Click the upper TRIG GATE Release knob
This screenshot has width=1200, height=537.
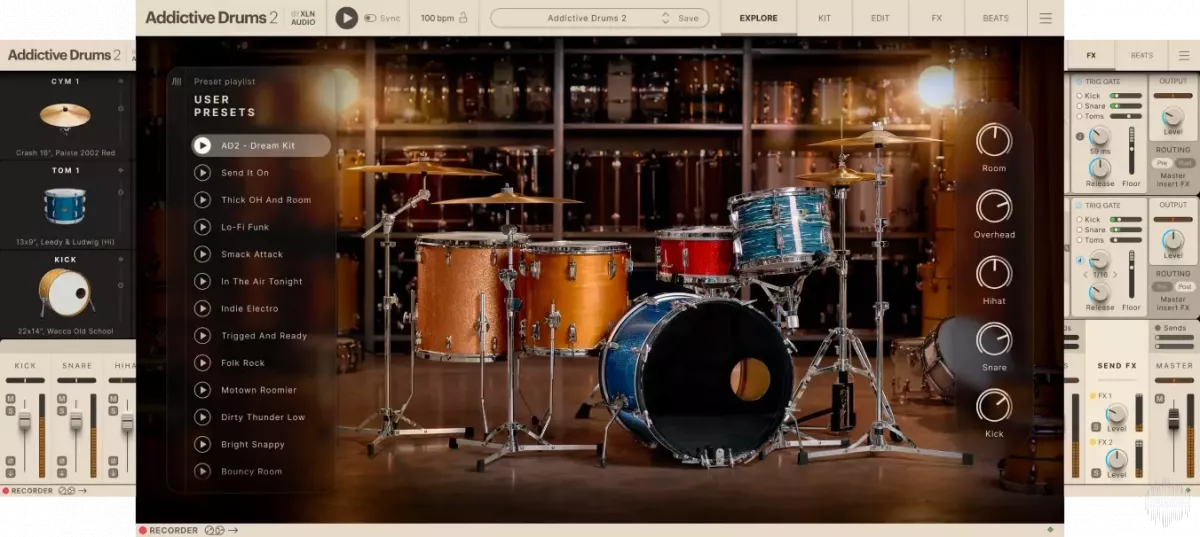click(x=1100, y=168)
